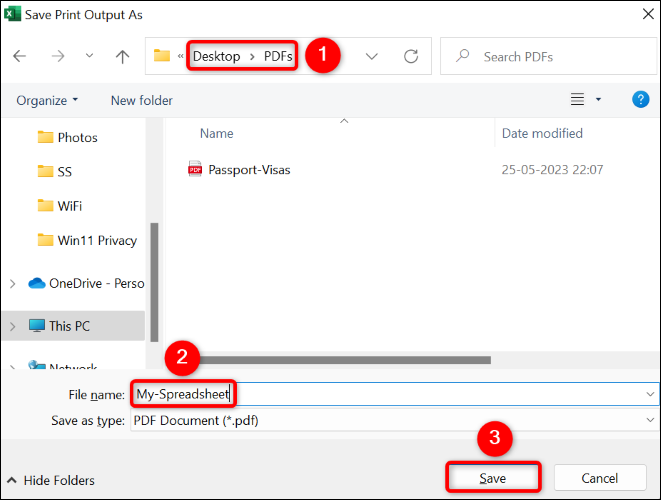Click the Cancel button
The height and width of the screenshot is (500, 661).
(599, 478)
